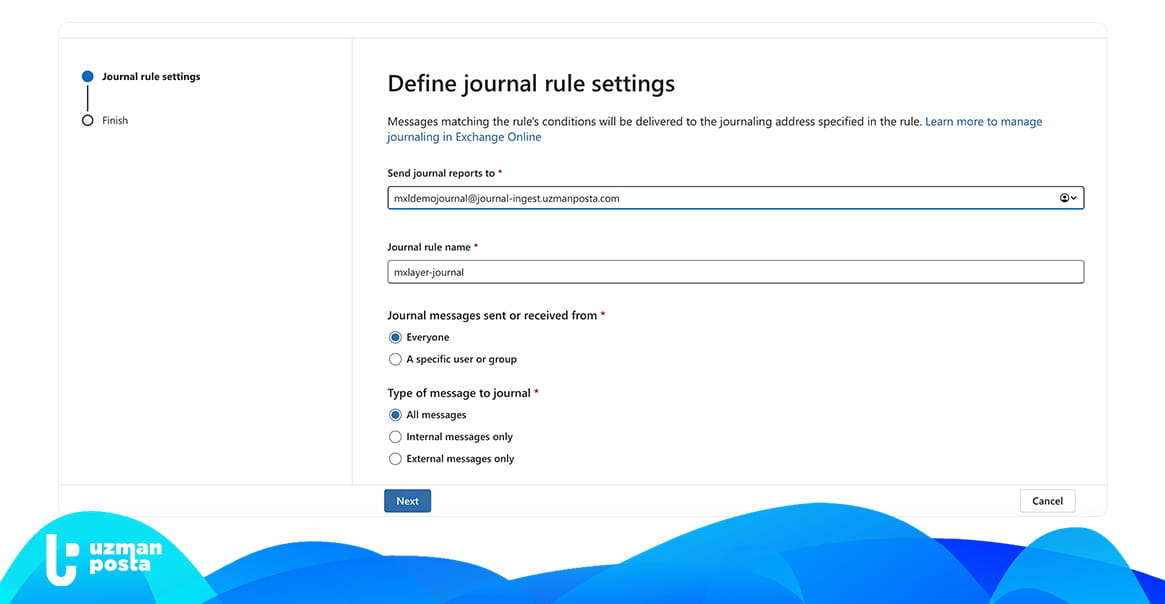This screenshot has width=1165, height=604.
Task: Go to the Journal rule settings step label
Action: tap(151, 77)
